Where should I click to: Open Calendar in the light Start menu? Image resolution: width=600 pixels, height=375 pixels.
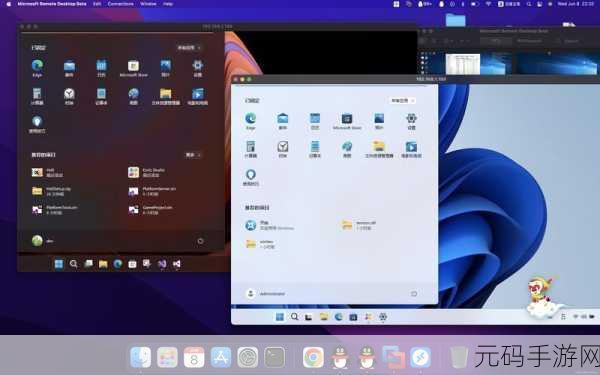click(315, 121)
